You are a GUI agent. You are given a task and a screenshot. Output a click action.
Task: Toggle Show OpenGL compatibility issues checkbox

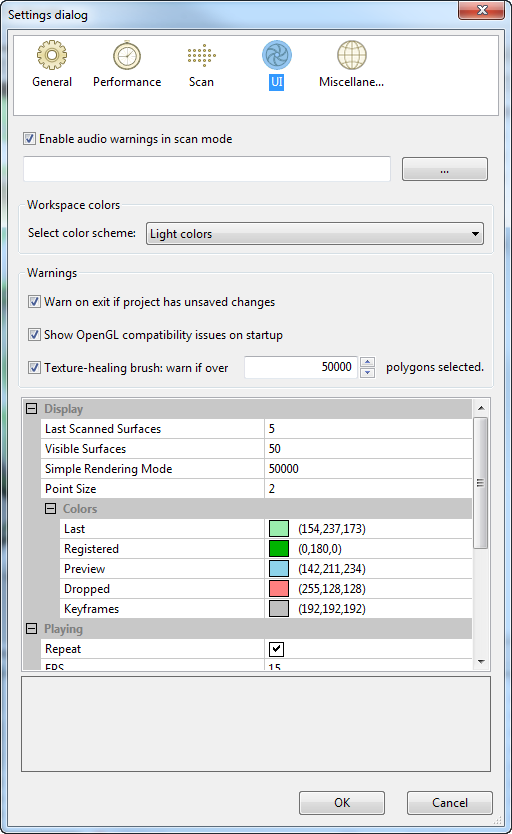(x=34, y=335)
